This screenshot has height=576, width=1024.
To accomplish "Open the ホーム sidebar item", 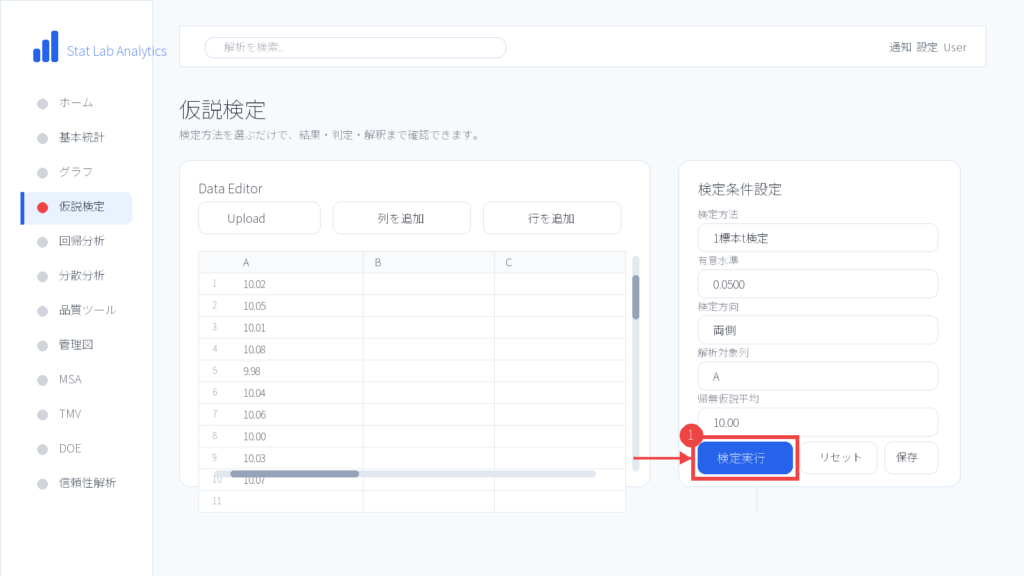I will tap(76, 103).
